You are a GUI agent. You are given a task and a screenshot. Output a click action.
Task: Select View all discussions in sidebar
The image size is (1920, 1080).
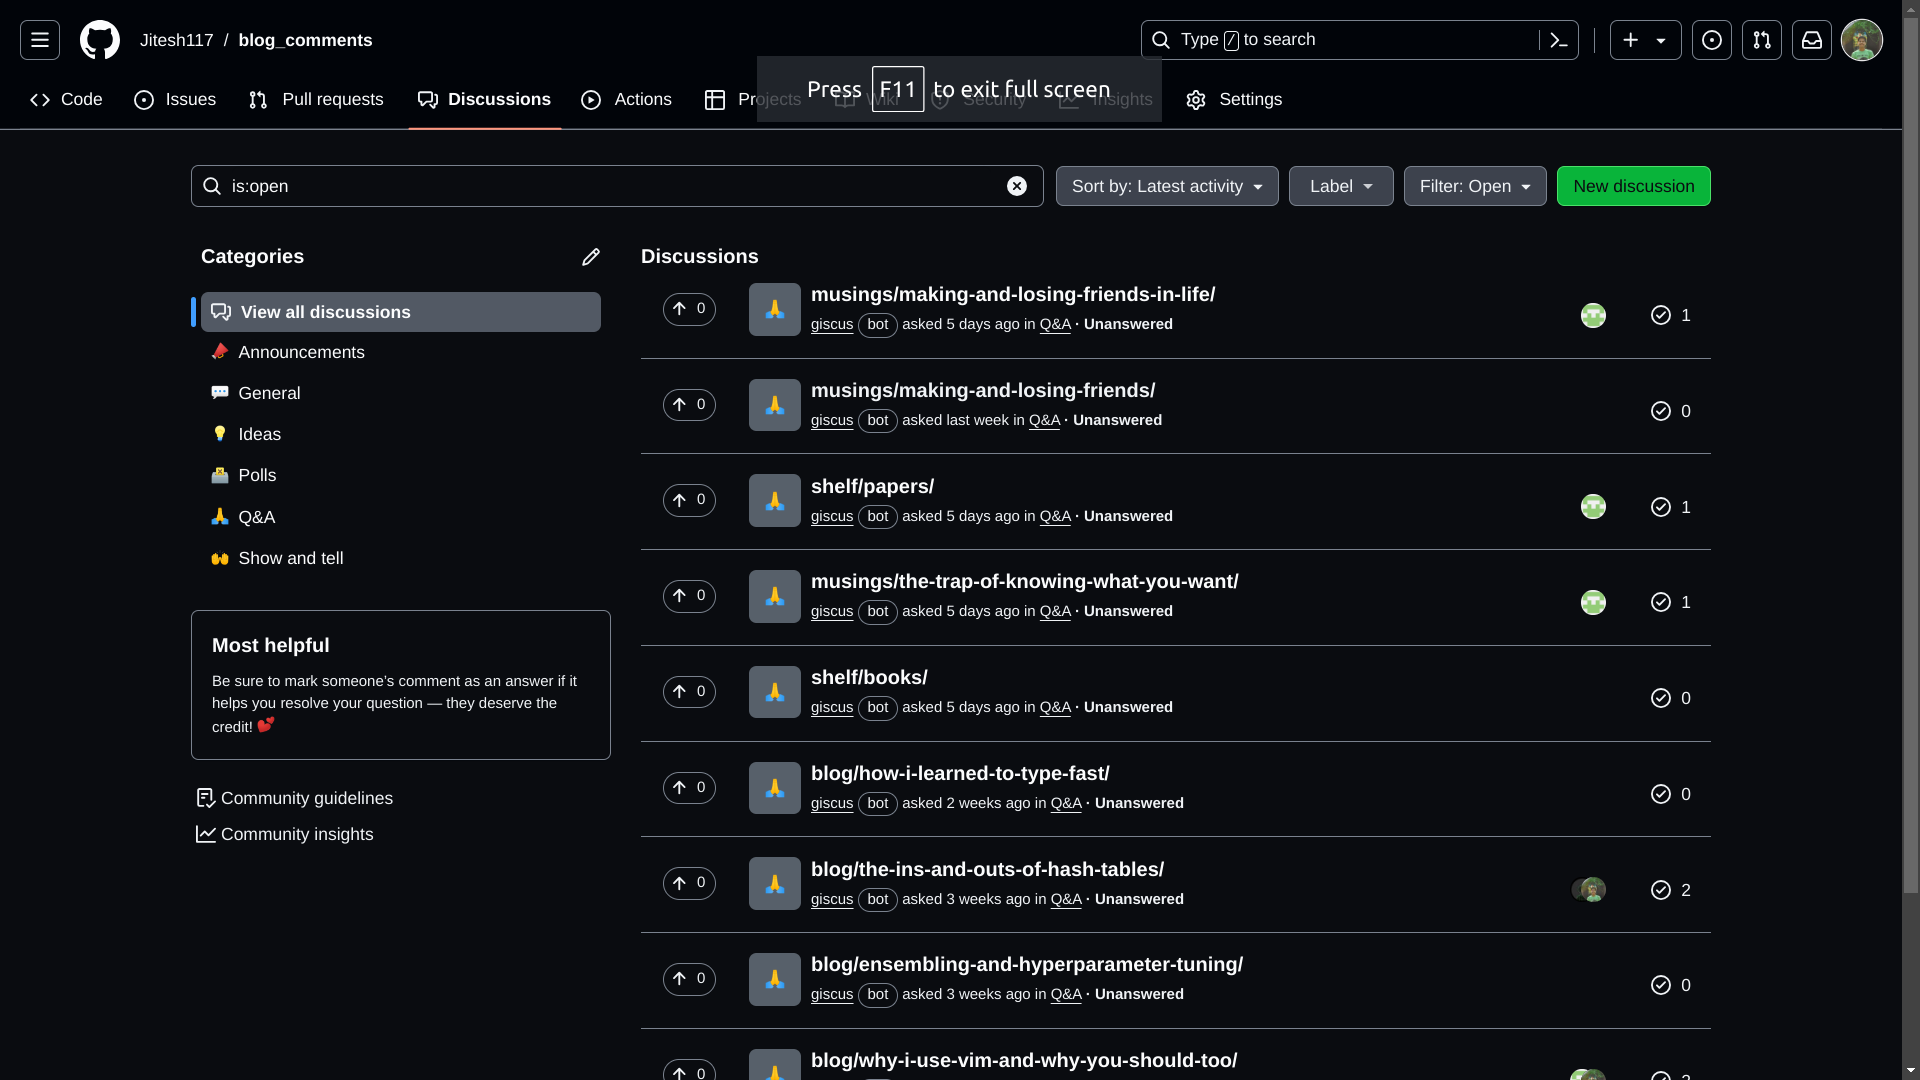[x=401, y=311]
